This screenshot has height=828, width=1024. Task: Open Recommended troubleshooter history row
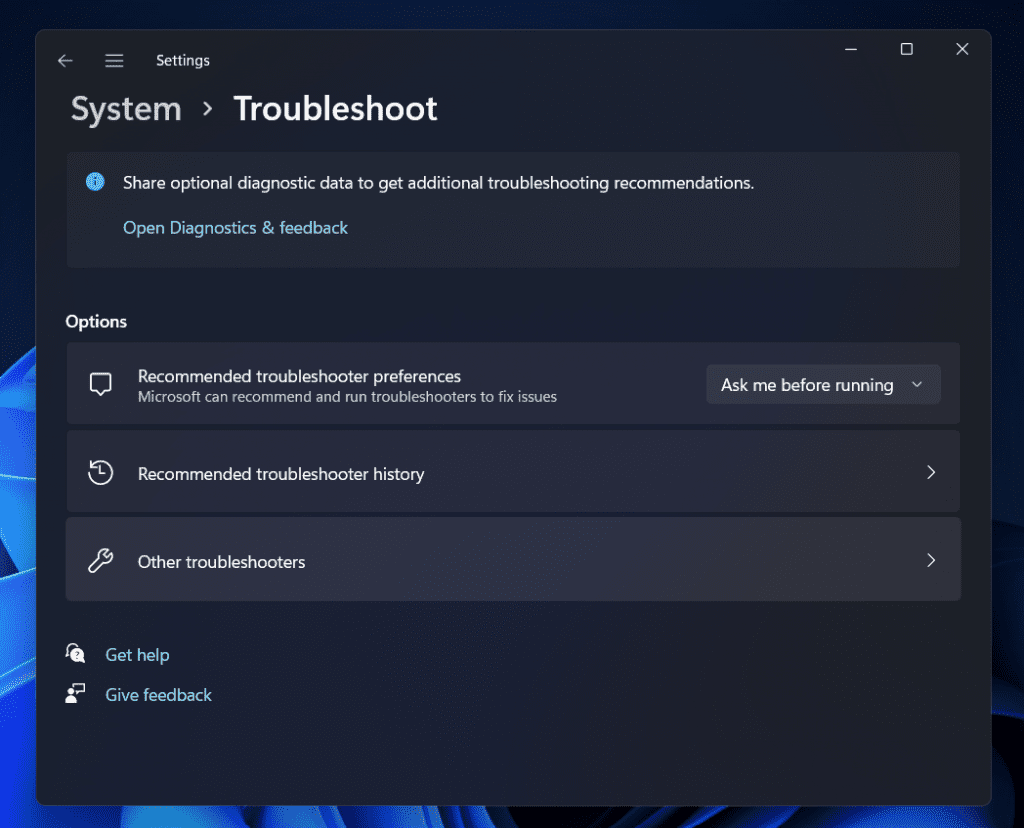(x=513, y=472)
